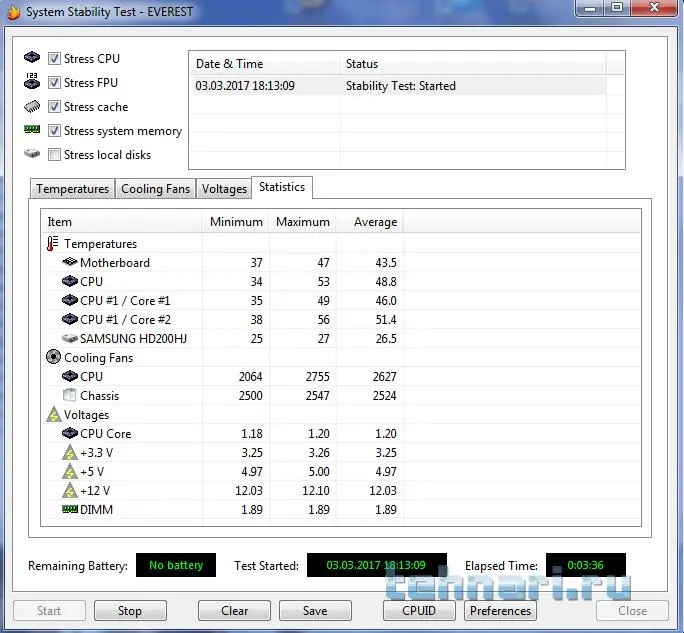The width and height of the screenshot is (684, 633).
Task: Click the chip icon on the CPU temperature row
Action: 70,281
